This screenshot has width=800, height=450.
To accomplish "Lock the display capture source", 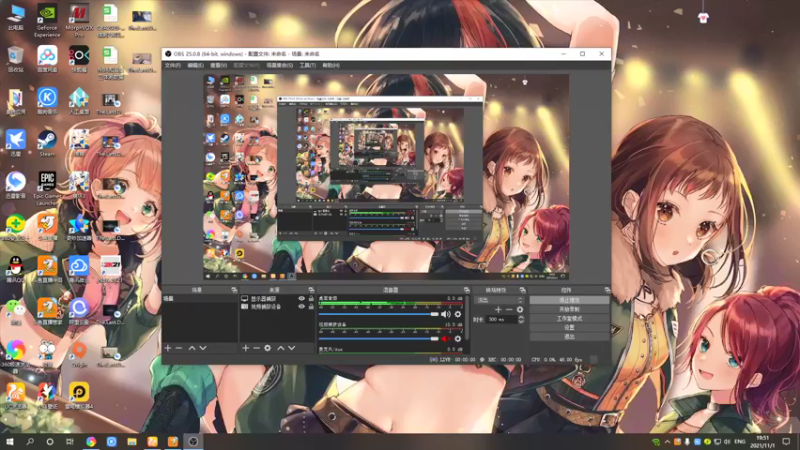I will (311, 298).
